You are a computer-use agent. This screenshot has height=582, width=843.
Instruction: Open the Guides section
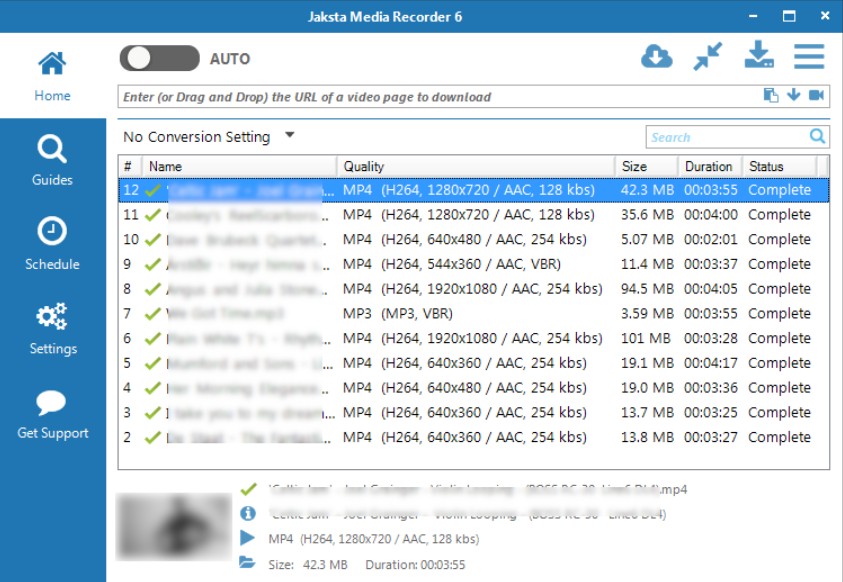pos(52,160)
